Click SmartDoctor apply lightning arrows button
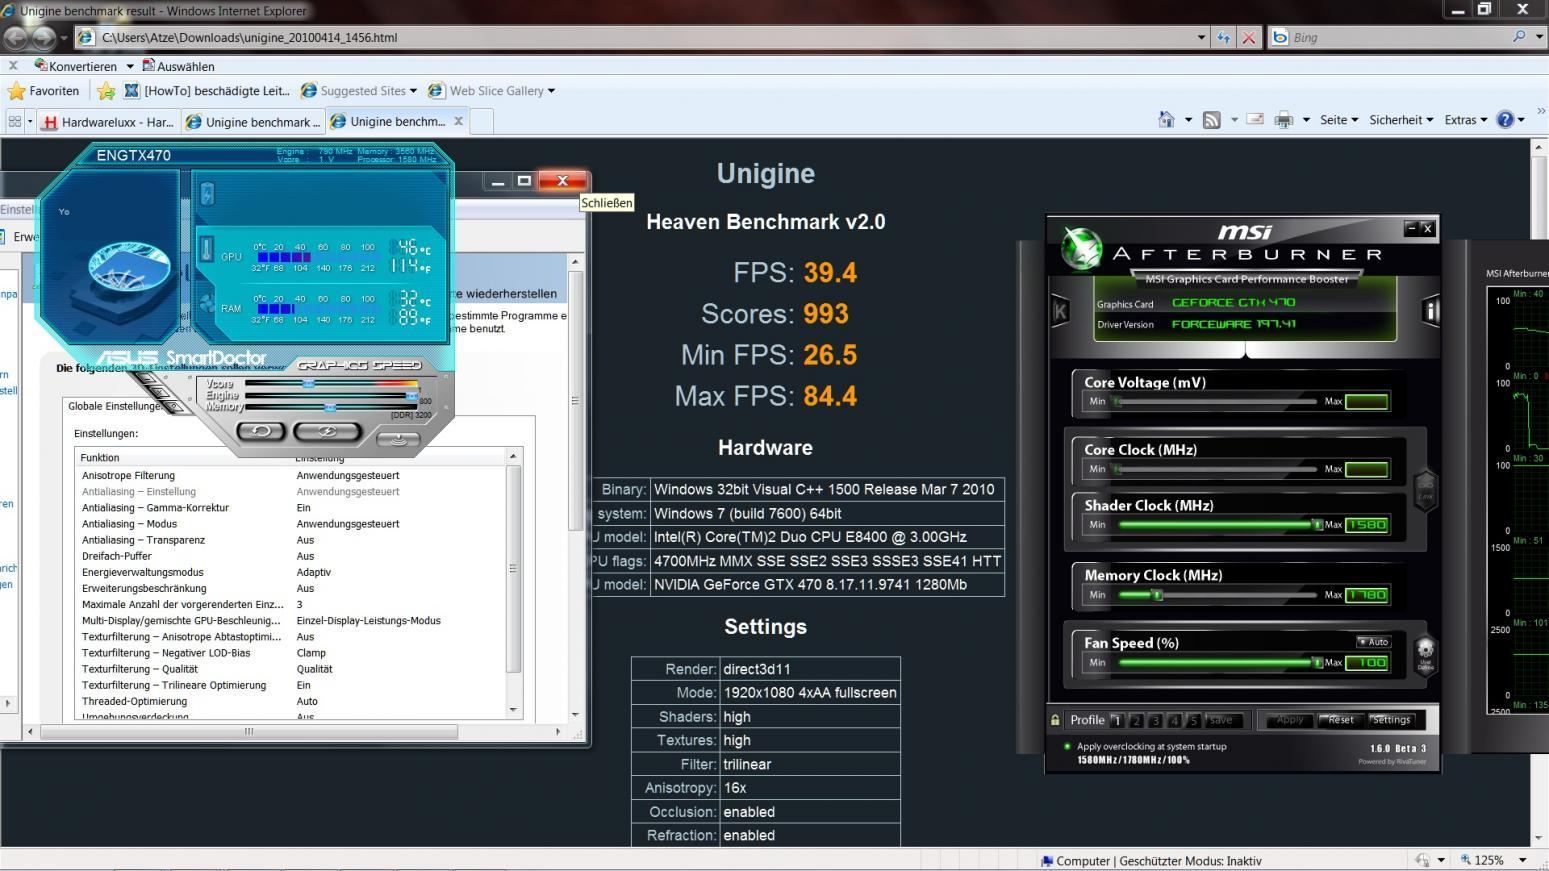The image size is (1549, 871). tap(327, 431)
